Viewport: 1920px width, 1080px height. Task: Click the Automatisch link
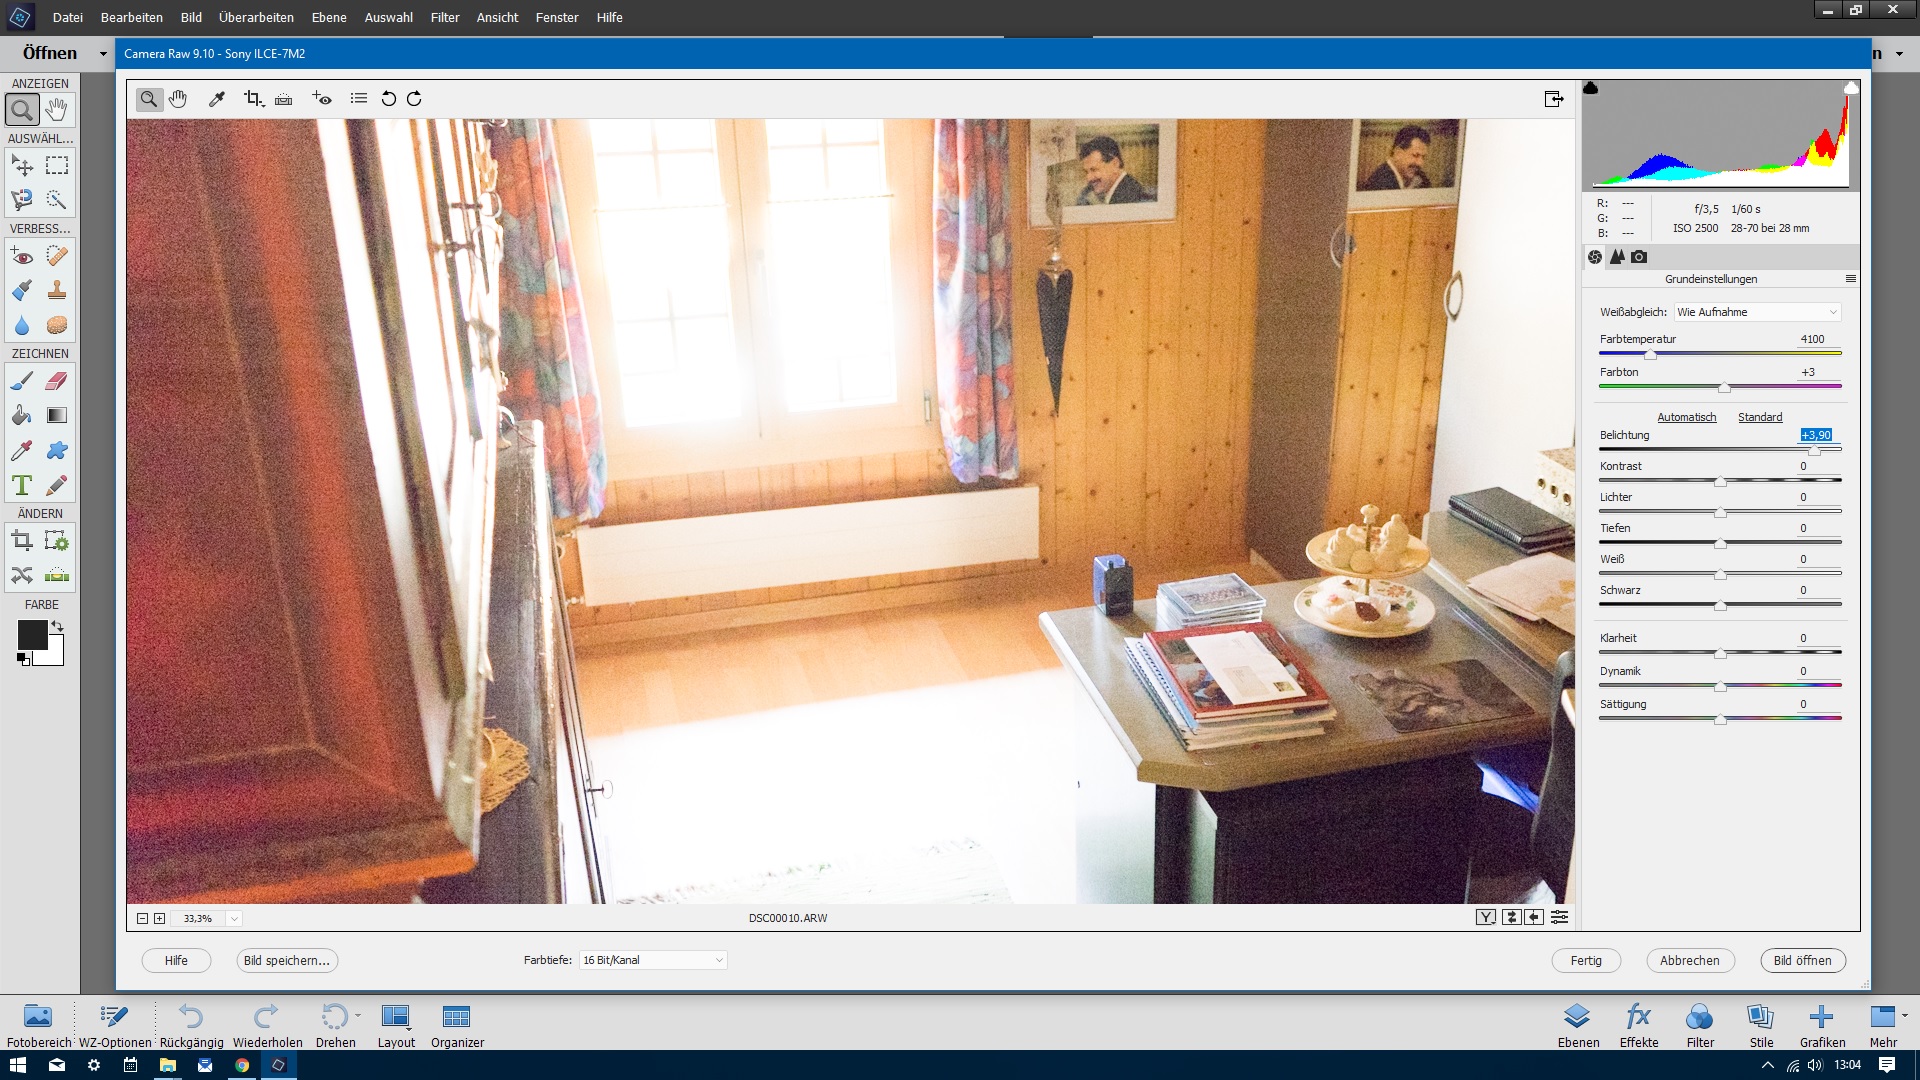tap(1686, 417)
